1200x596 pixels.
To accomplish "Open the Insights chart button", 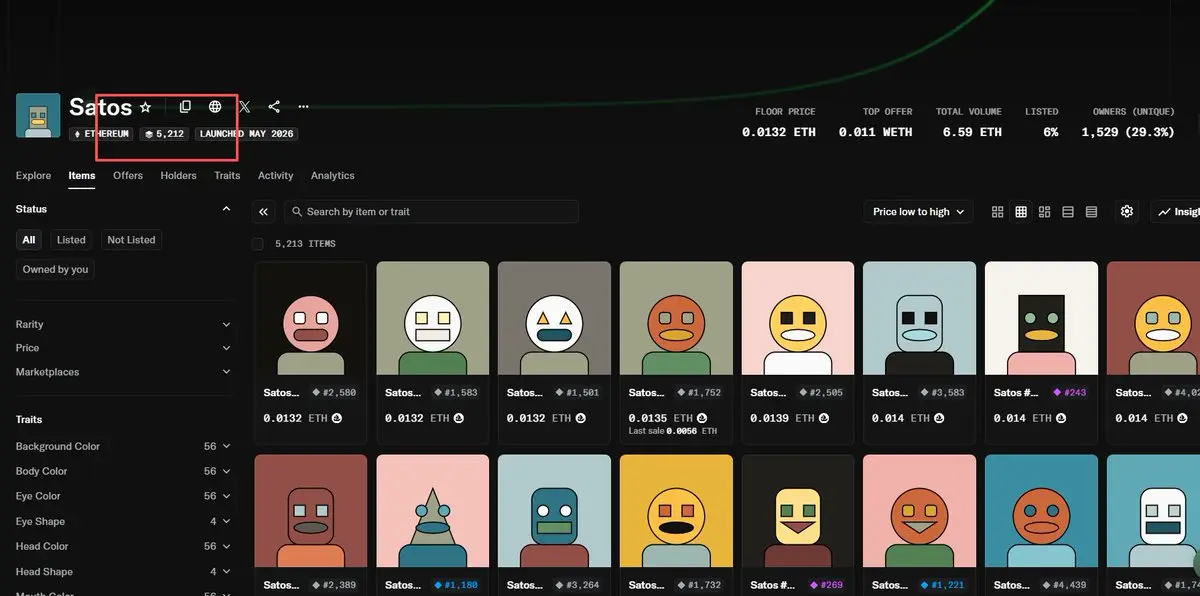I will pyautogui.click(x=1177, y=212).
